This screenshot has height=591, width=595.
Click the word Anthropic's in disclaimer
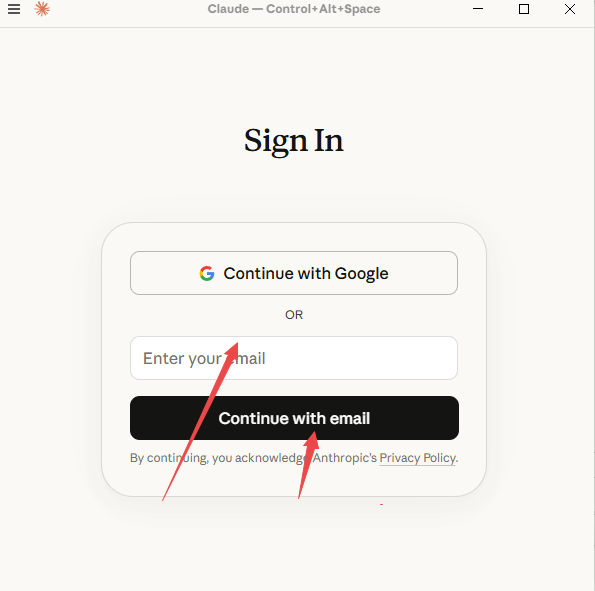tap(345, 458)
